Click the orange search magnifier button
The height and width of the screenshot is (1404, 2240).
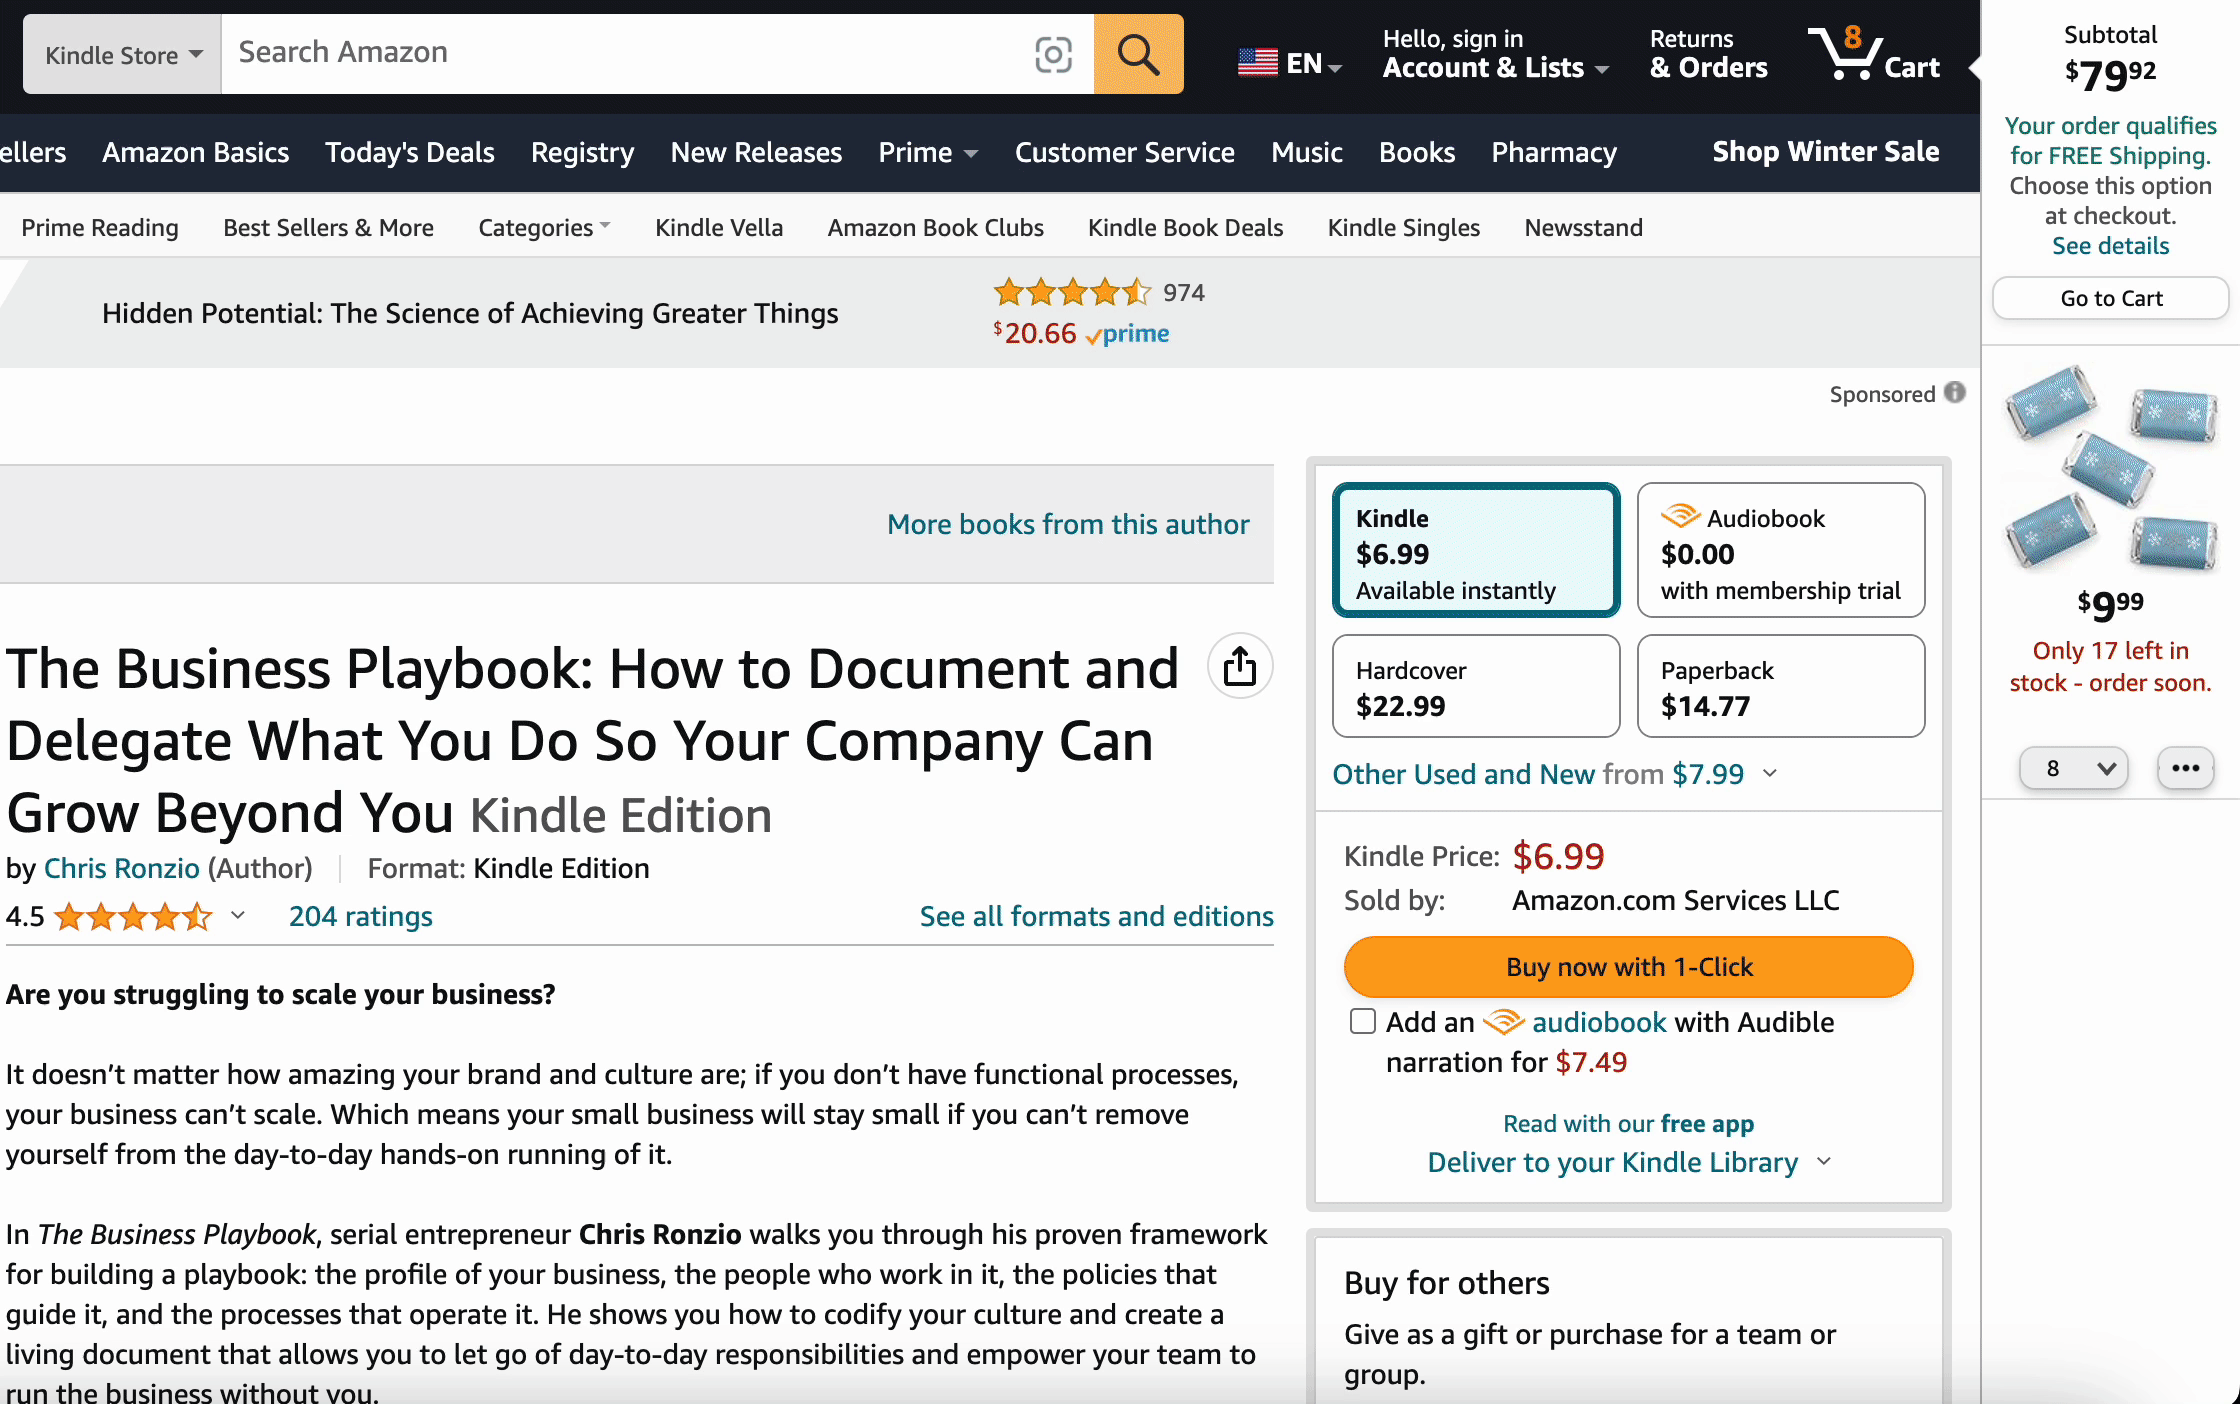coord(1138,54)
